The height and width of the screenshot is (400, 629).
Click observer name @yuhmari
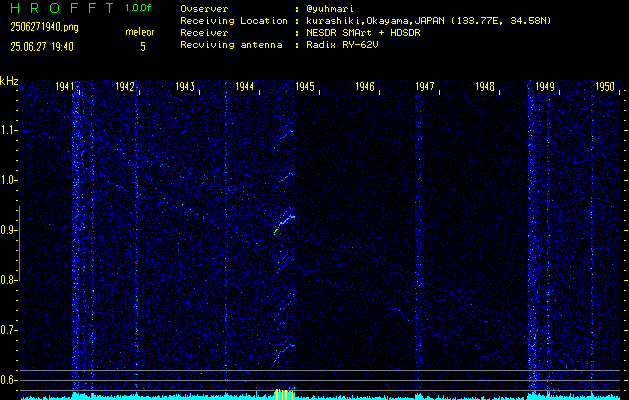[x=330, y=9]
